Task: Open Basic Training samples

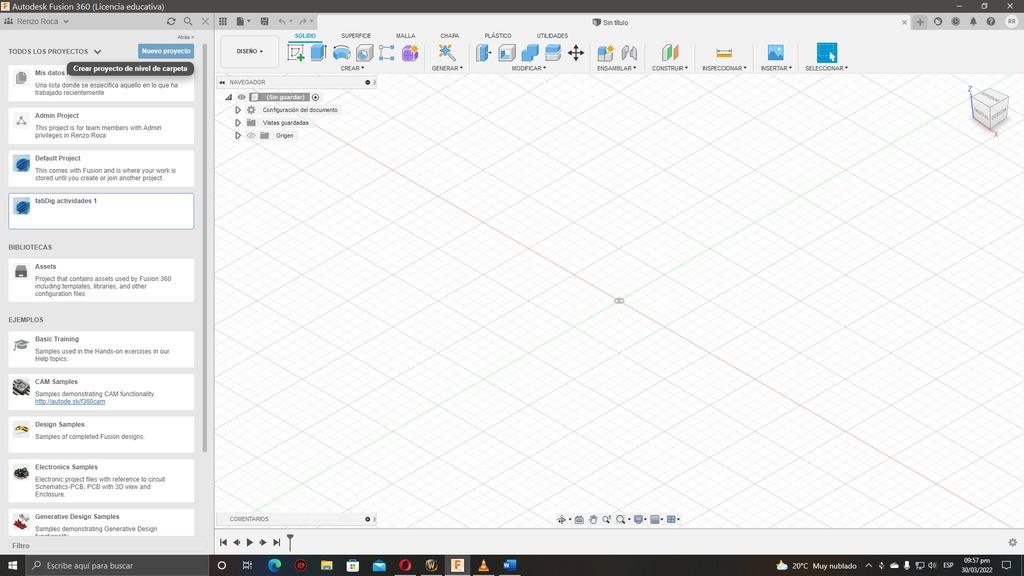Action: (101, 349)
